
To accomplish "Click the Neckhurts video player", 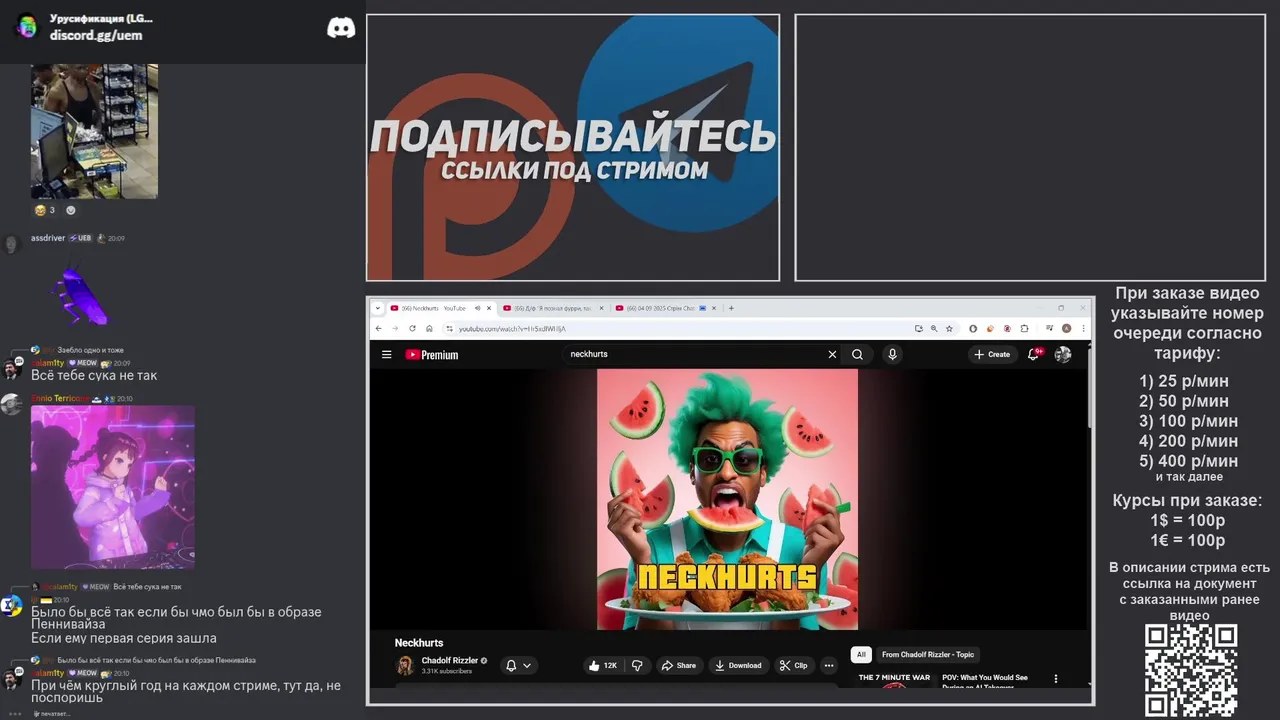I will [x=728, y=499].
